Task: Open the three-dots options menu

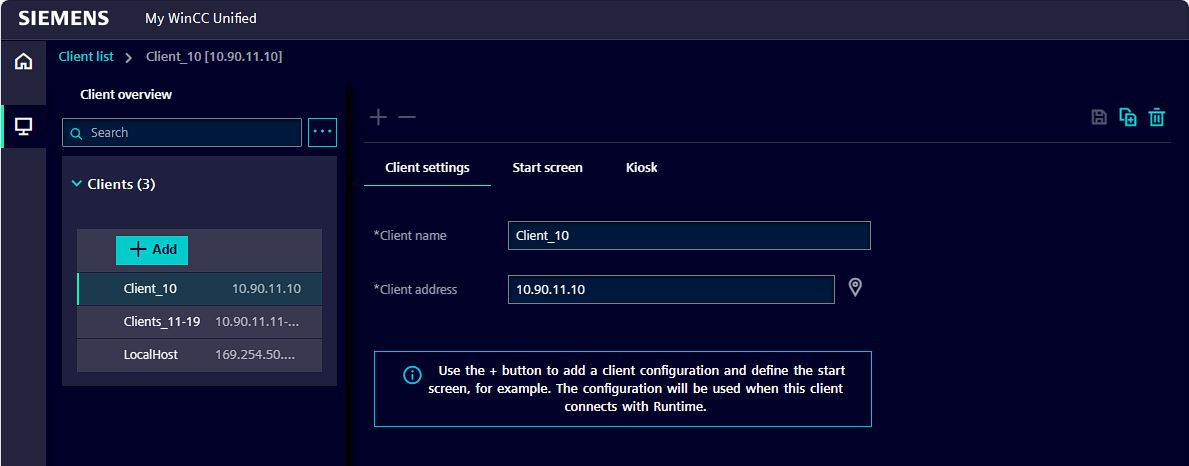Action: coord(322,132)
